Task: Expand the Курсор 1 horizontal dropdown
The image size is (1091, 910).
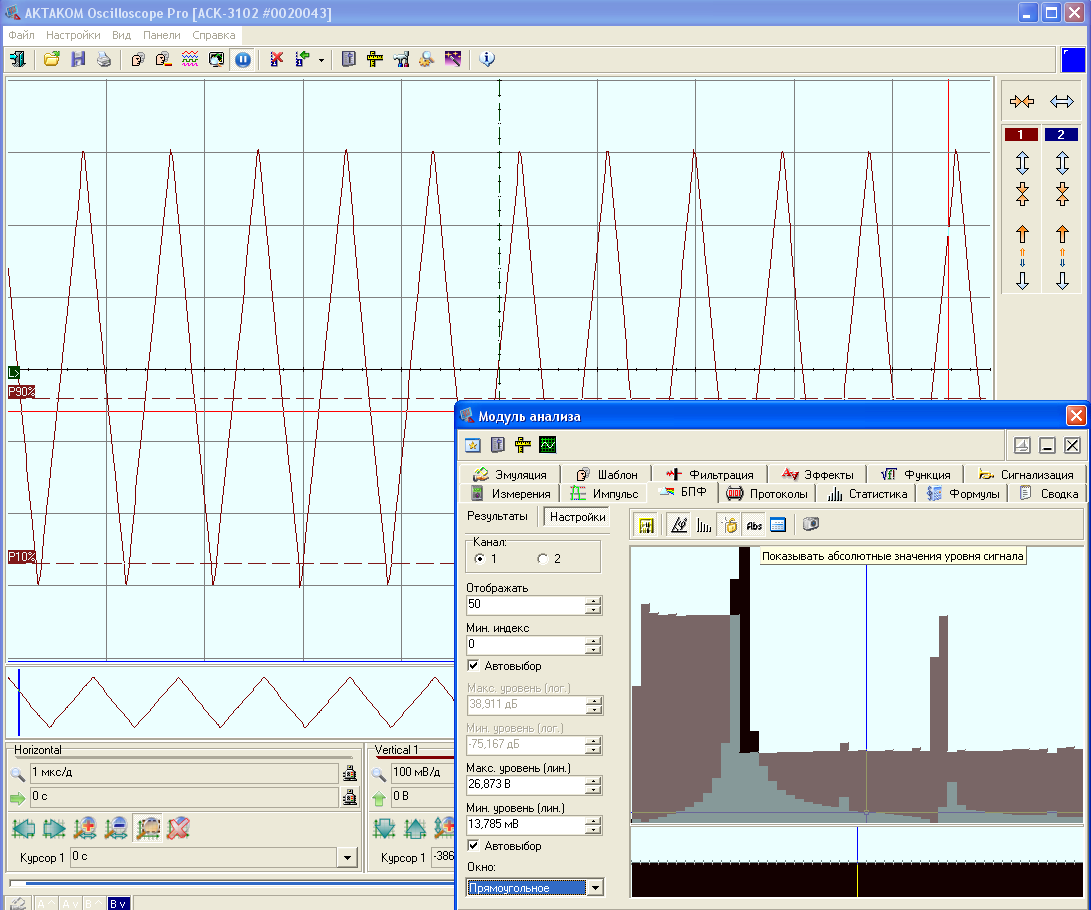Action: coord(347,858)
